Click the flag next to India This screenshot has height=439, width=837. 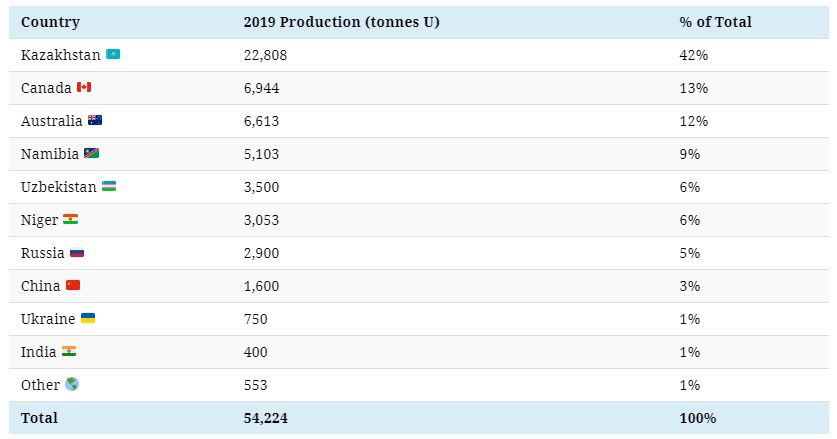tap(69, 352)
